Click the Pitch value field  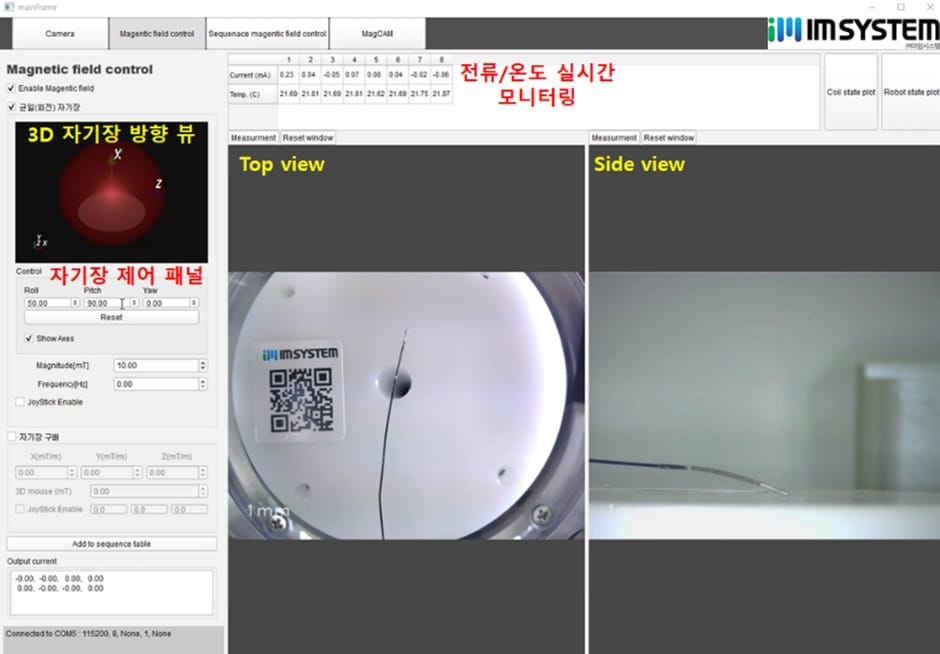coord(107,303)
